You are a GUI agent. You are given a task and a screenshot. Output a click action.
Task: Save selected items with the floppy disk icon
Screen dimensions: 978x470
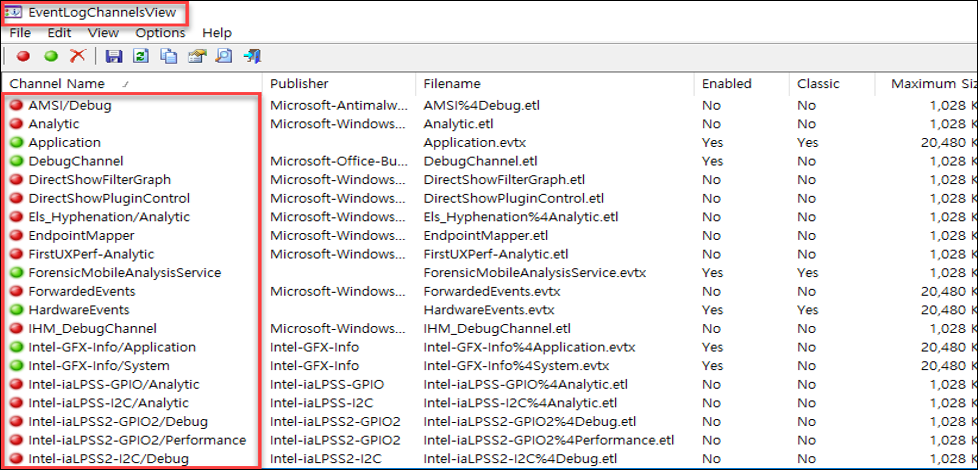pos(114,56)
